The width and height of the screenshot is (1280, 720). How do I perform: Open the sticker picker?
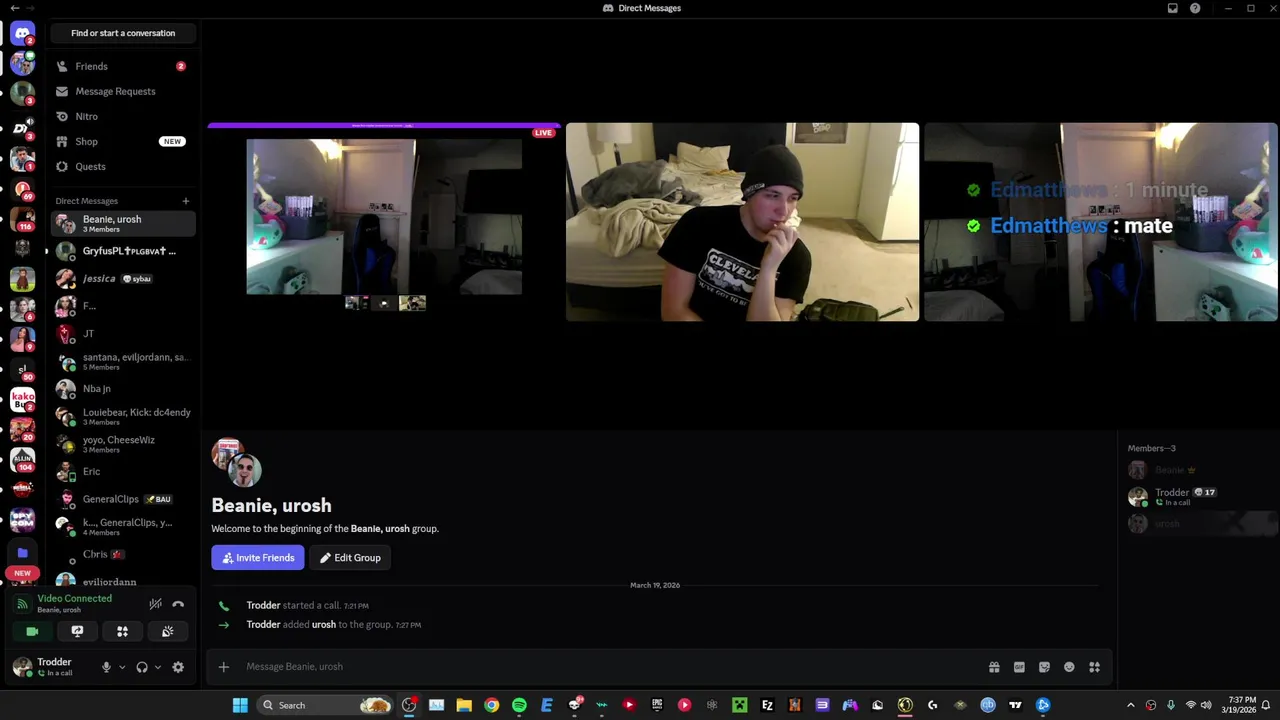[1044, 667]
